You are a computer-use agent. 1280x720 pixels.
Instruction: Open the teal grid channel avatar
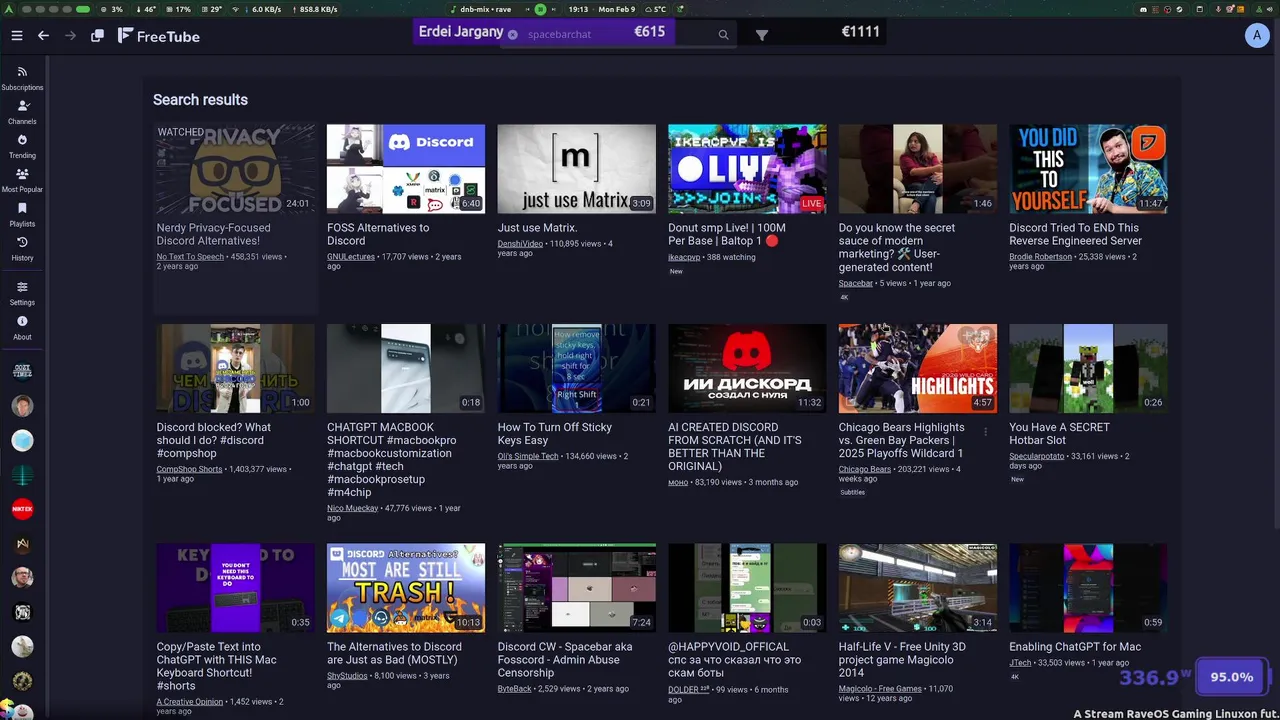[22, 474]
